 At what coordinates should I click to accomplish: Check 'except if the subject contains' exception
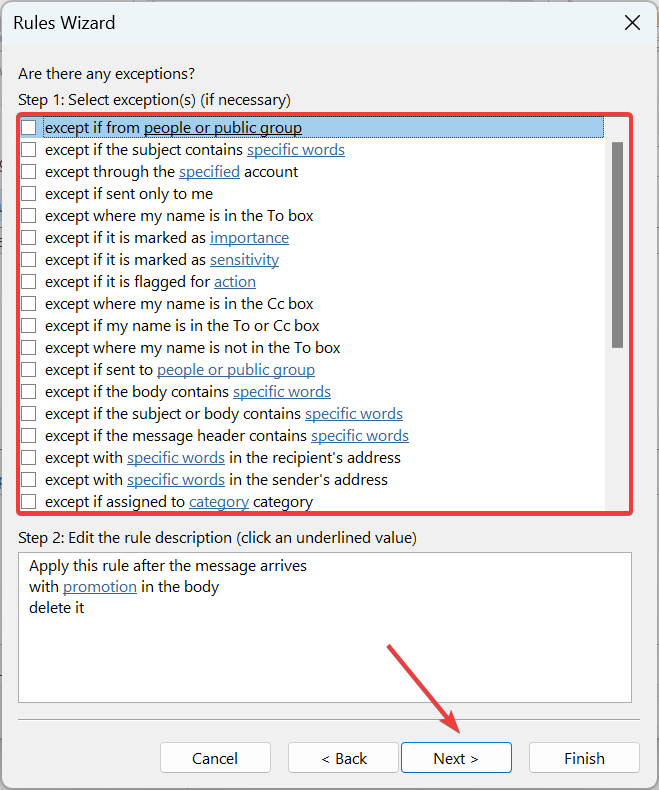pos(29,150)
